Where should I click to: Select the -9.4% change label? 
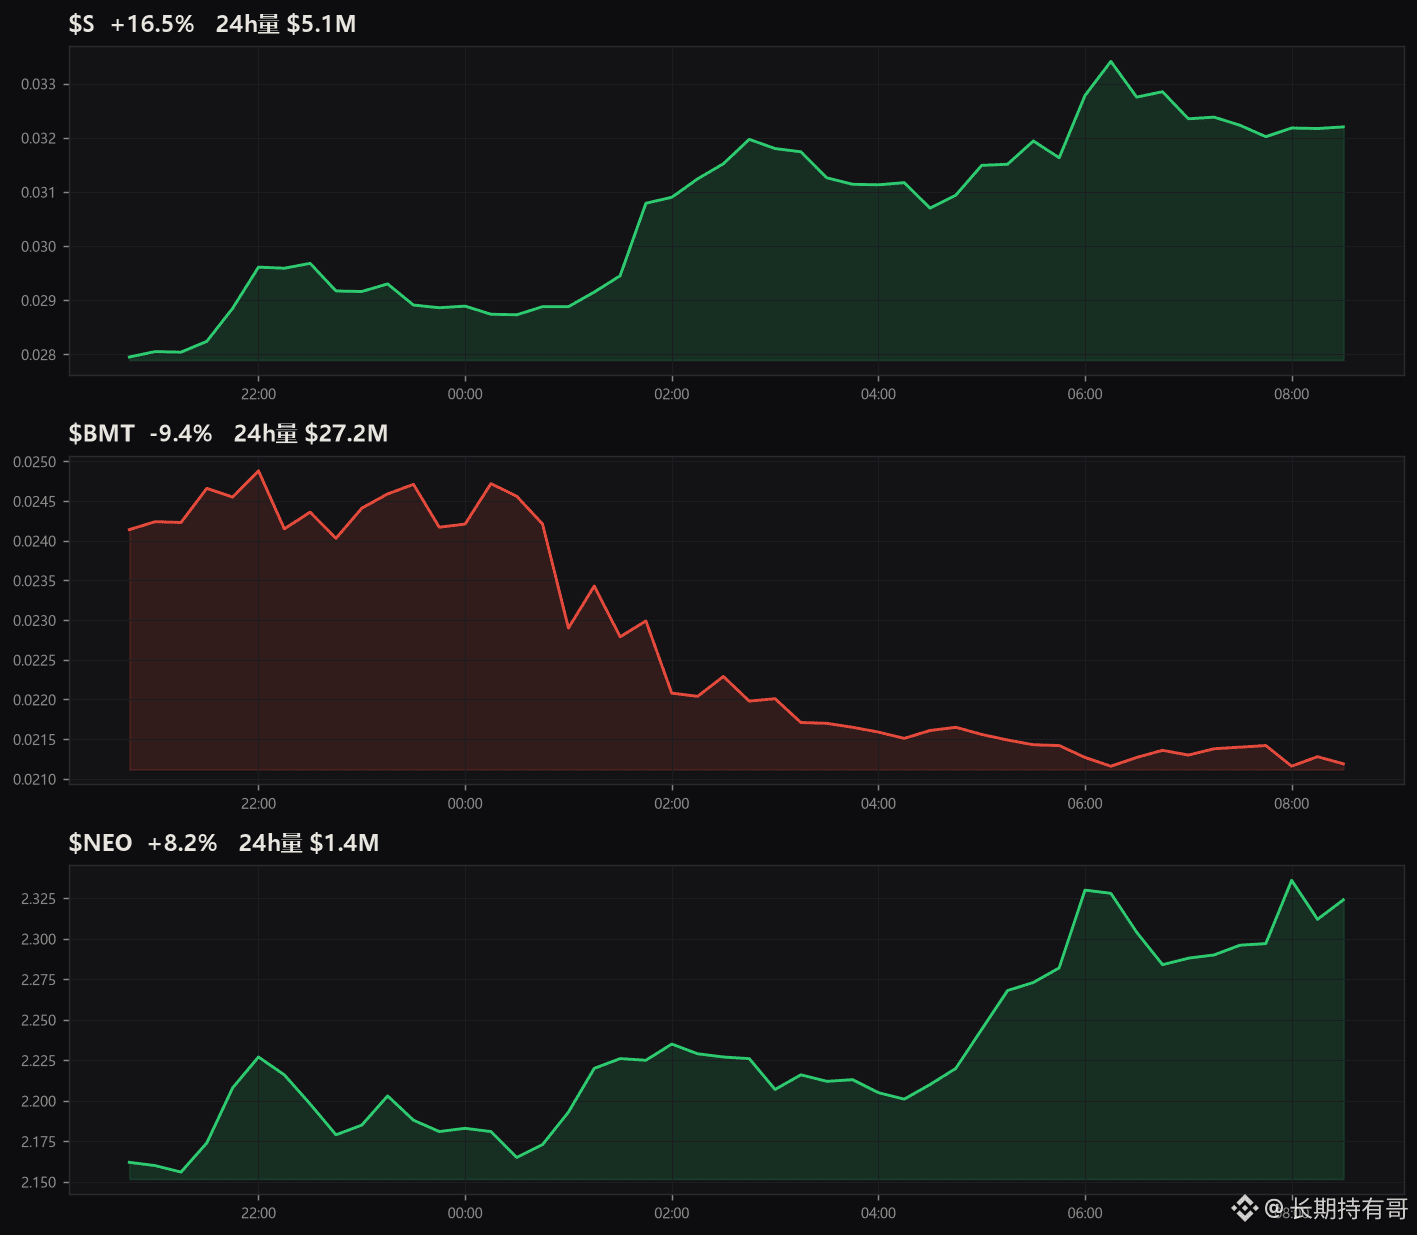point(181,433)
